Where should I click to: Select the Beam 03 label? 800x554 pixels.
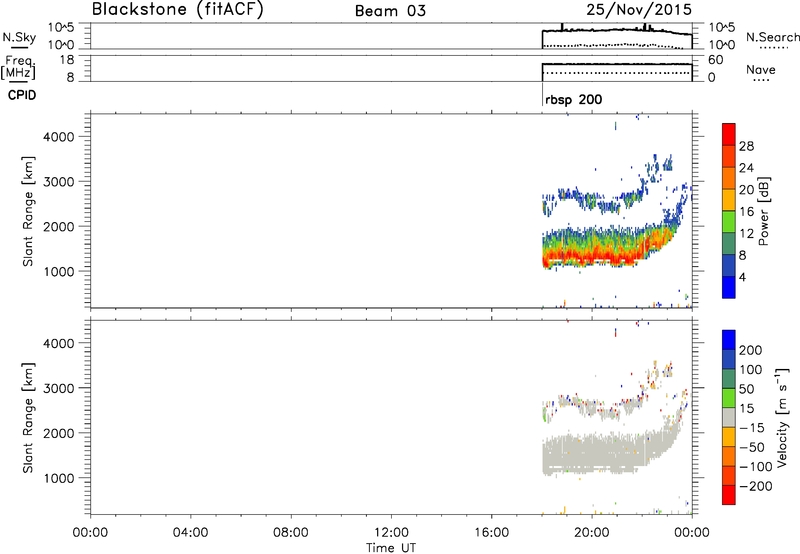pos(390,11)
